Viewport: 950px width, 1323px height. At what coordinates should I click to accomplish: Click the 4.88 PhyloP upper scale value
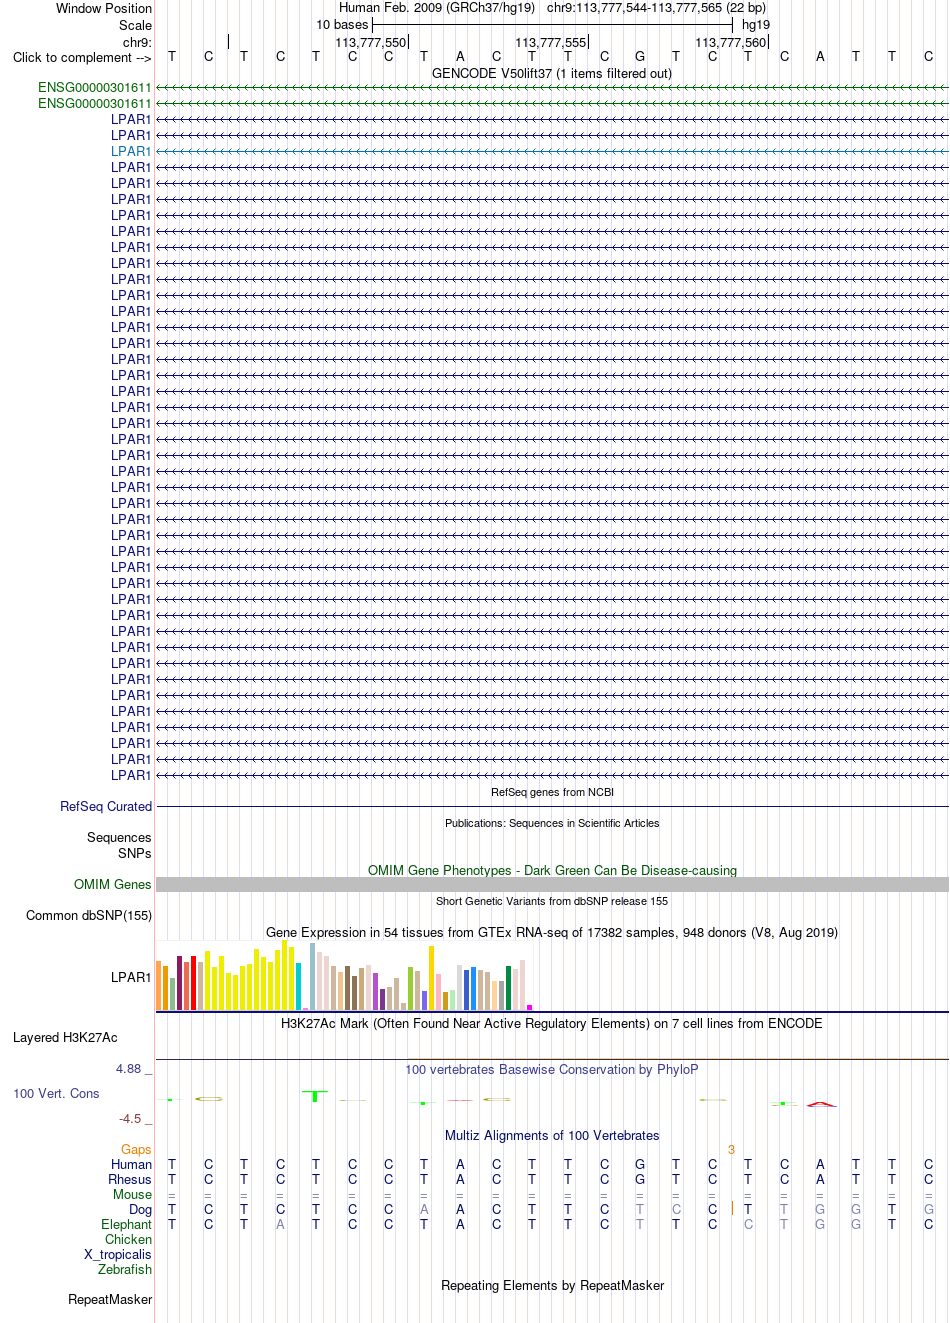click(x=129, y=1068)
